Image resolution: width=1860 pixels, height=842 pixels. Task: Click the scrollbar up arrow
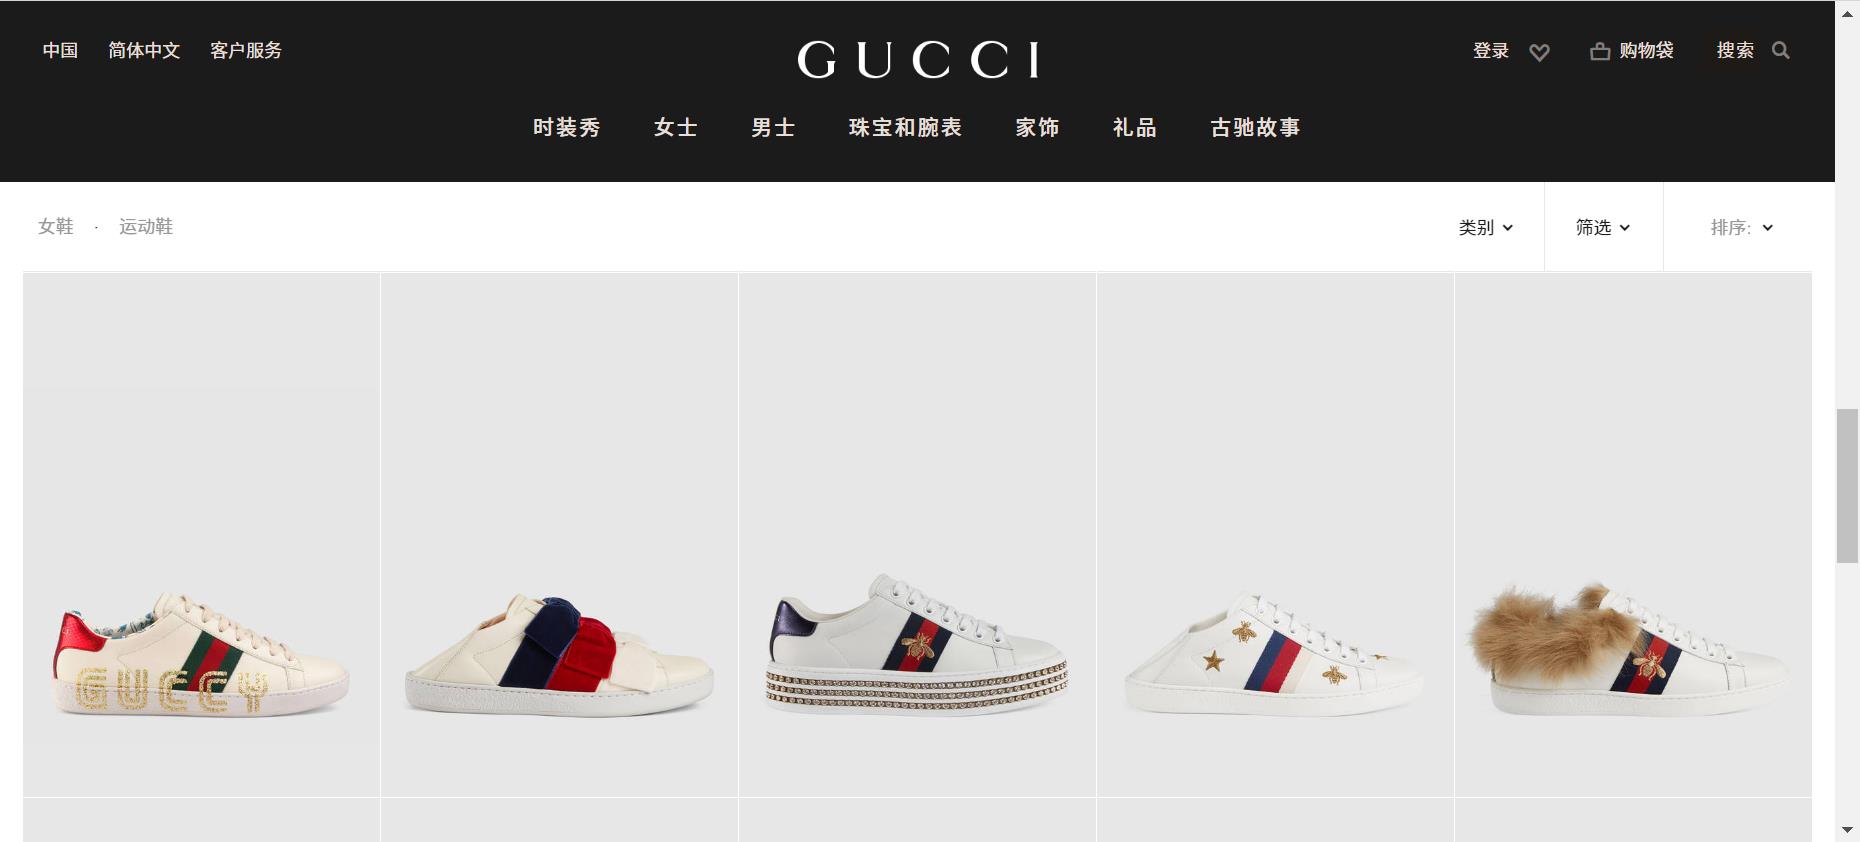1847,13
